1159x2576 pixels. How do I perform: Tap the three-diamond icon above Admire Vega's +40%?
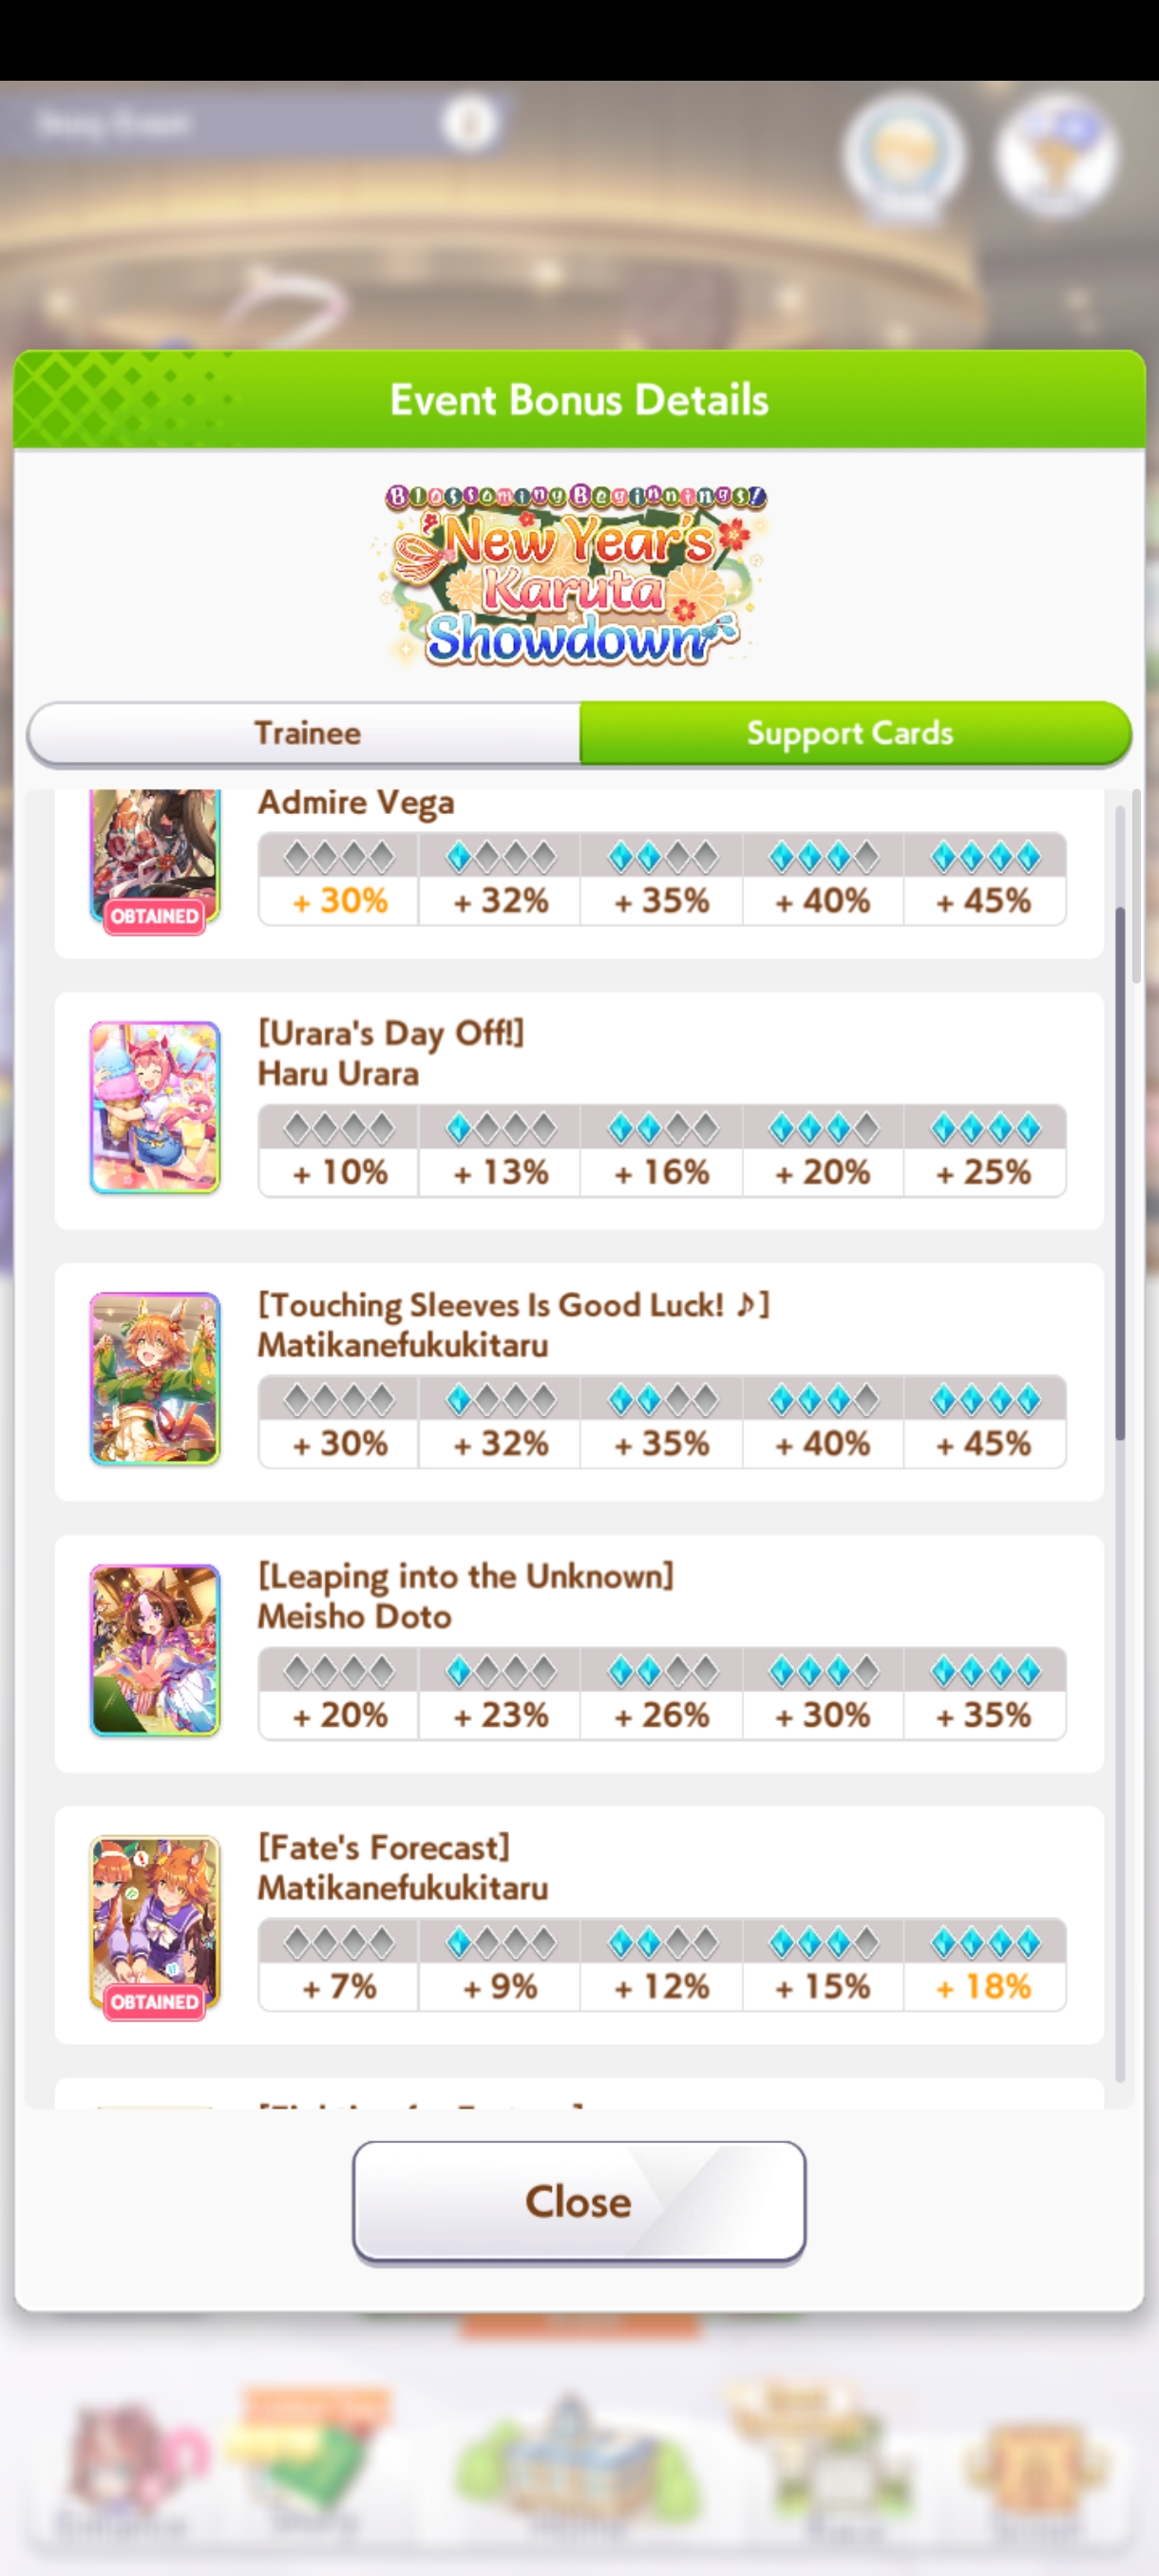pos(824,857)
